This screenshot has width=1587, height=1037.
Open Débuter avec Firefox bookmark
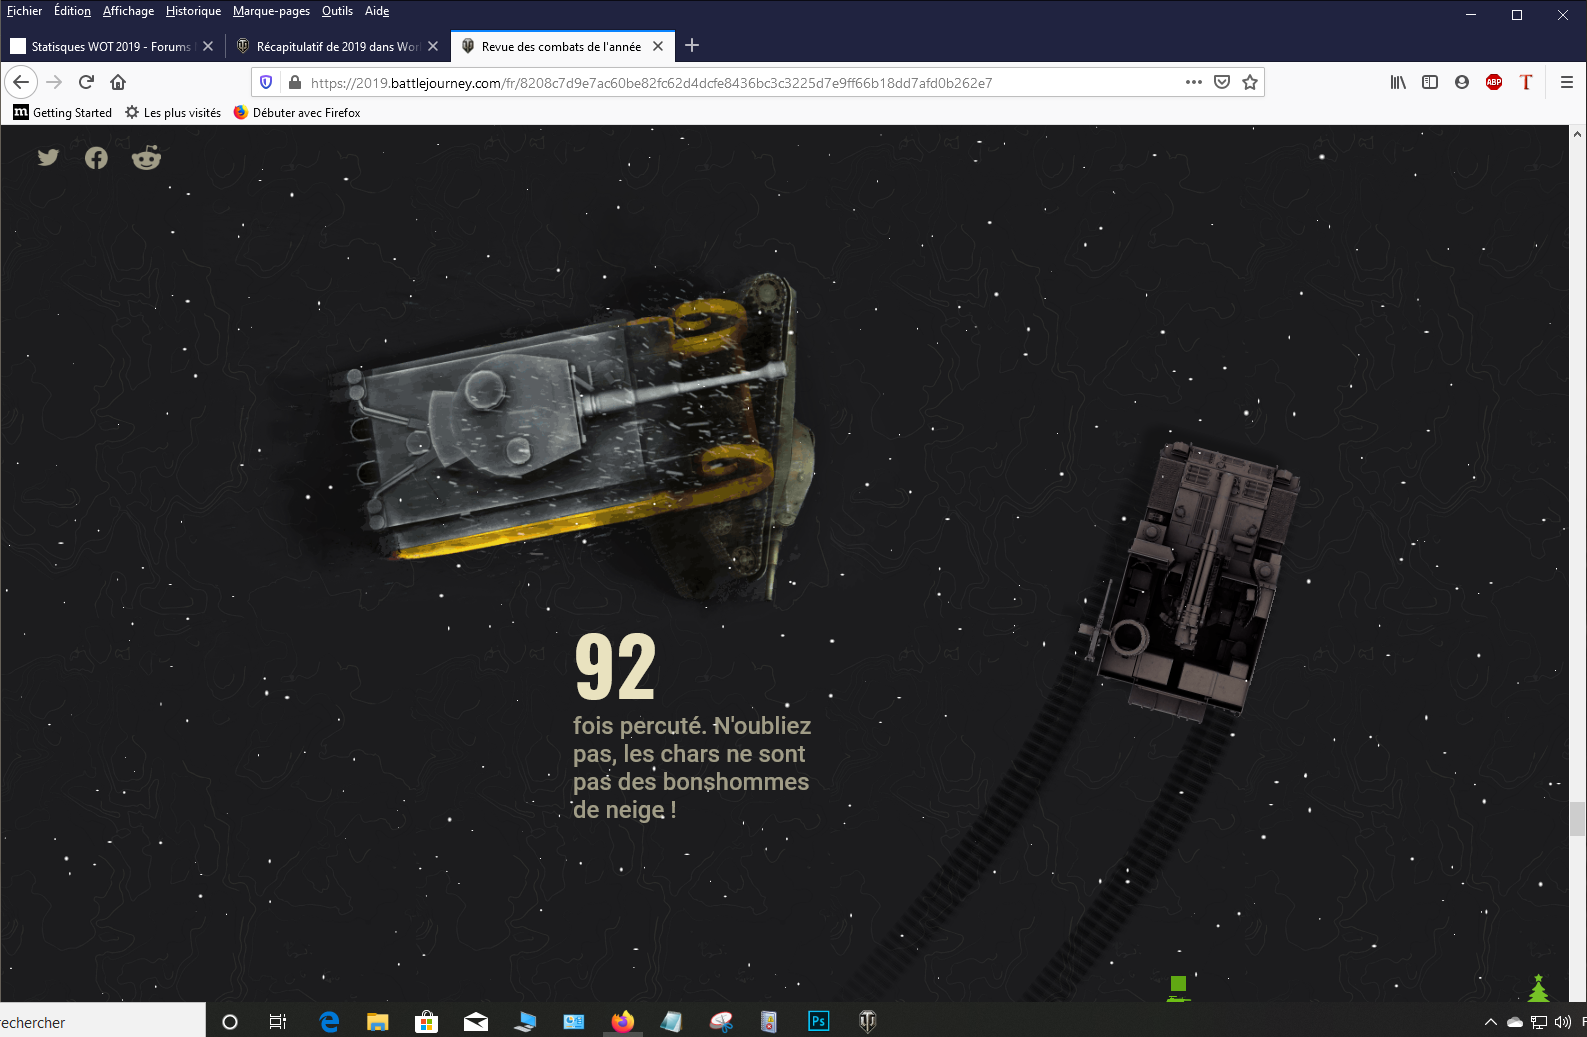297,112
